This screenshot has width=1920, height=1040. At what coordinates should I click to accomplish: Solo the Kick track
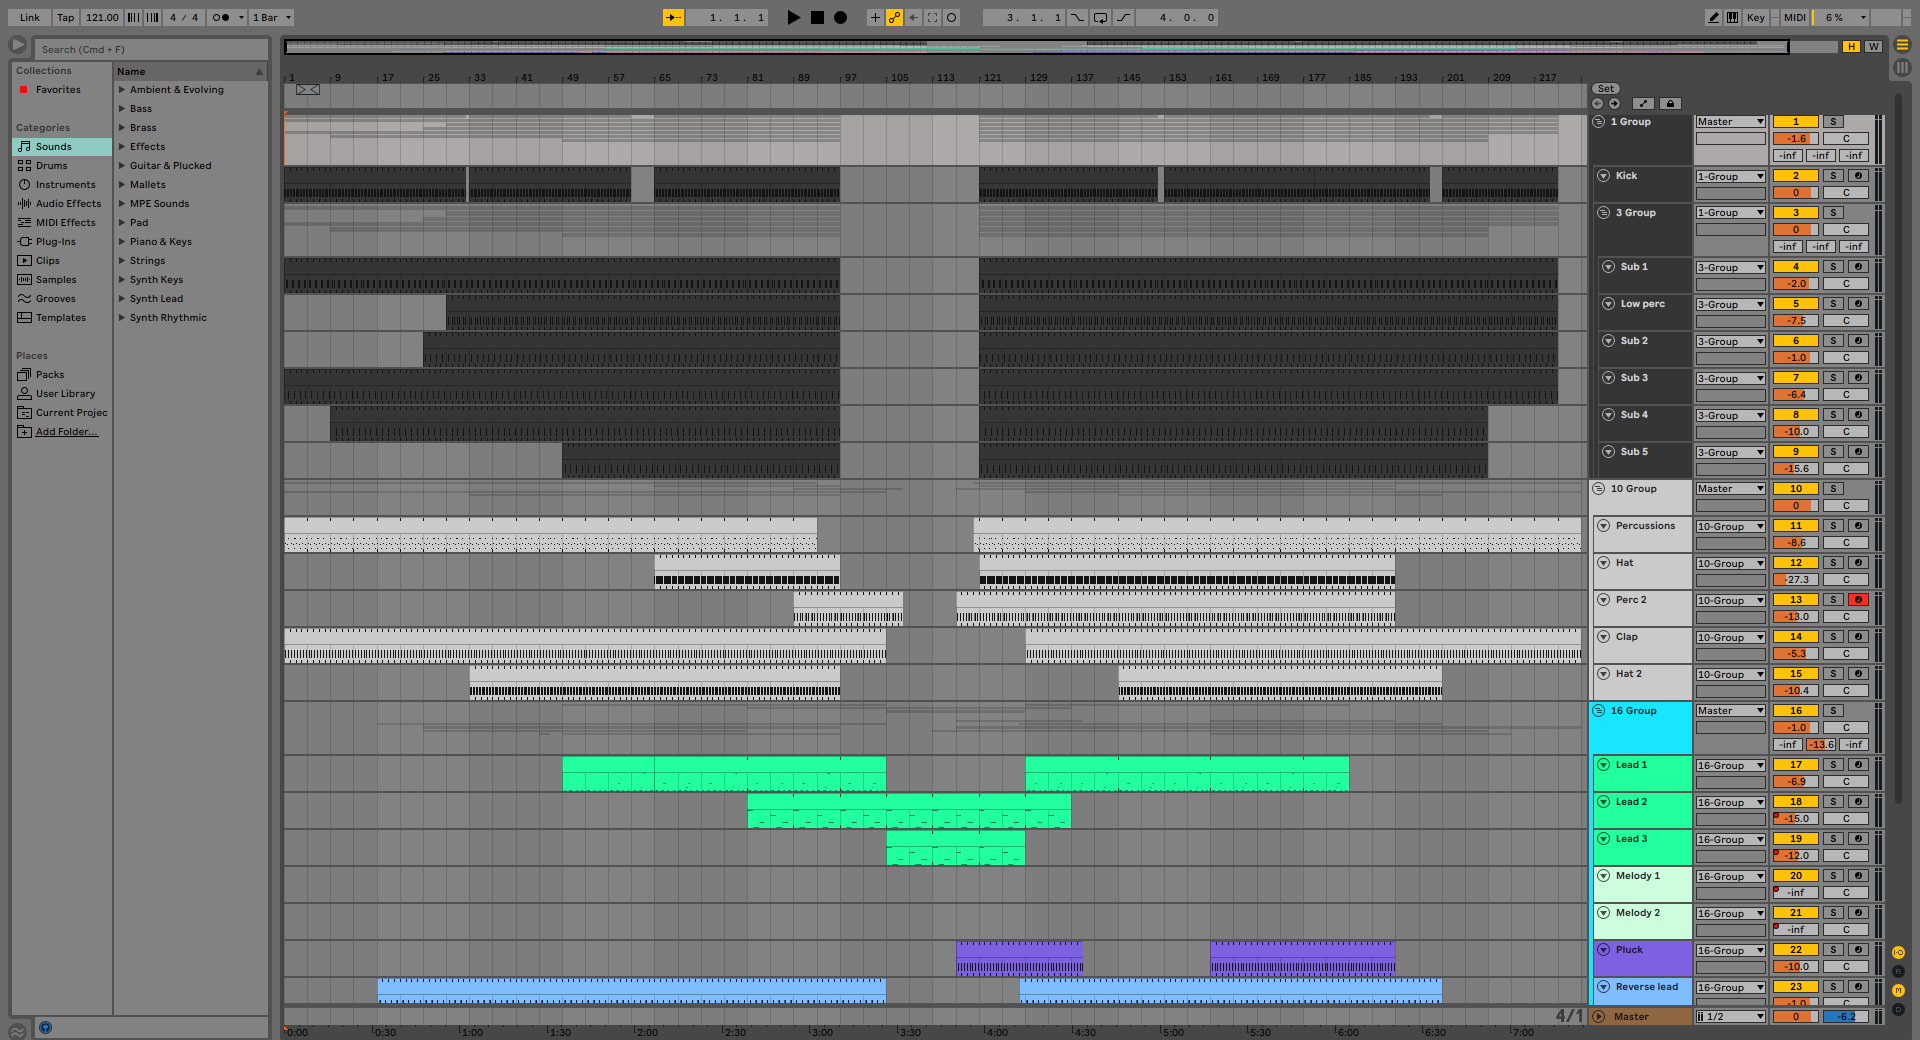click(x=1833, y=176)
